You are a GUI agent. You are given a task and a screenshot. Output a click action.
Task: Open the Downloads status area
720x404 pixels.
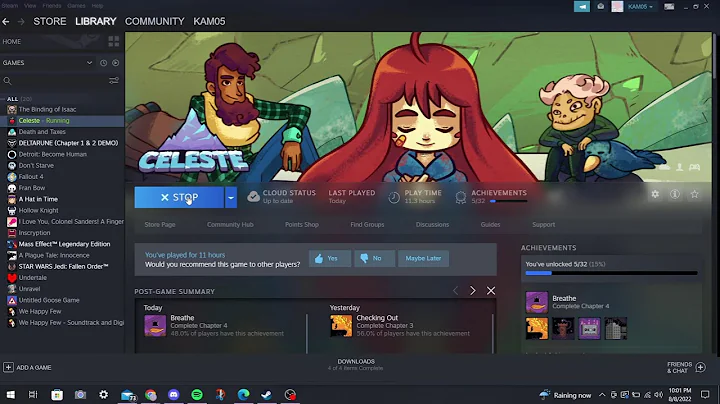(x=356, y=365)
